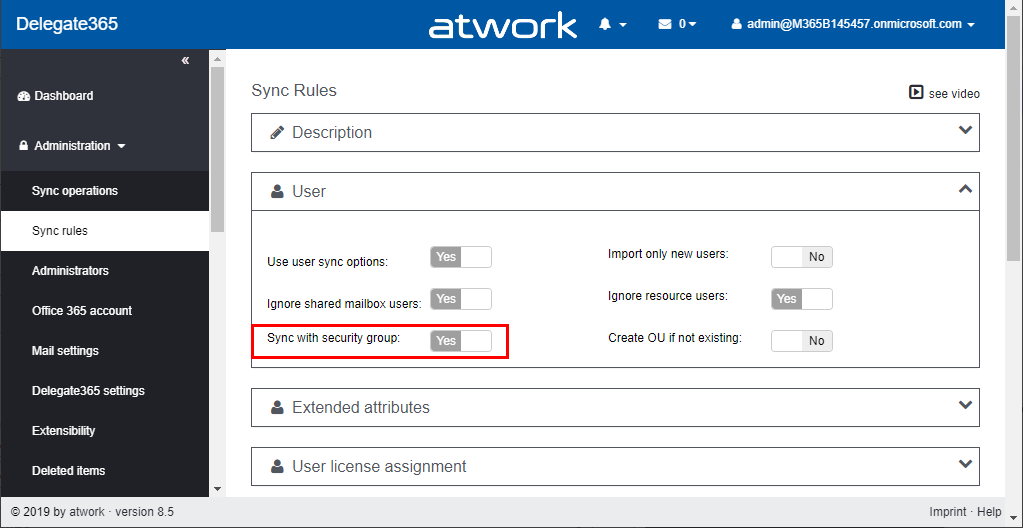
Task: Expand the Extended attributes chevron
Action: pos(966,405)
